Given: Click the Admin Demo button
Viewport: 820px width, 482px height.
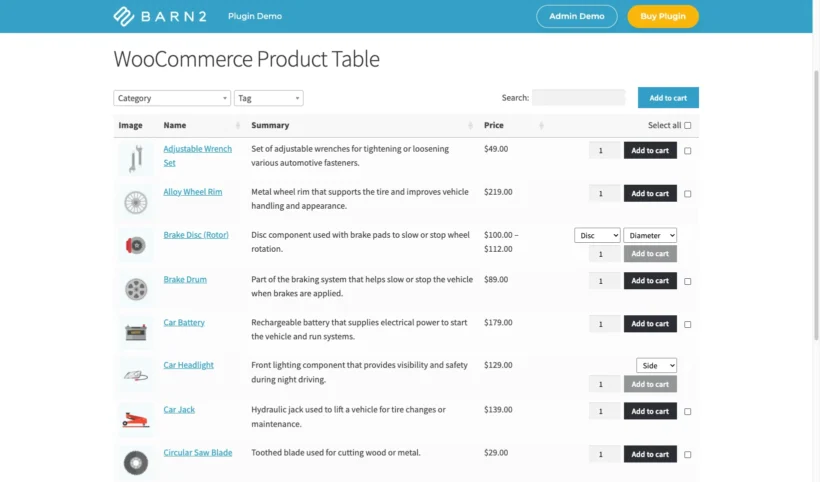Looking at the screenshot, I should click(577, 16).
